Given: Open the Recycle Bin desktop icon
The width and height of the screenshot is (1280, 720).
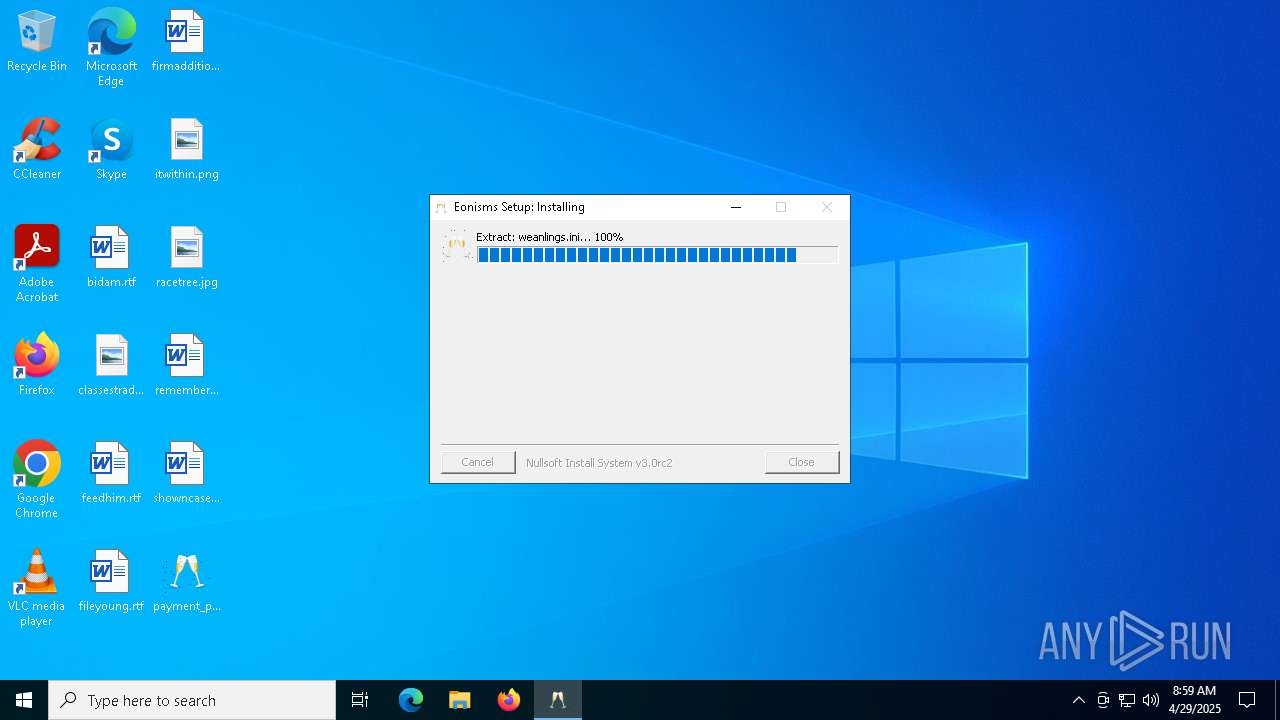Looking at the screenshot, I should coord(37,42).
